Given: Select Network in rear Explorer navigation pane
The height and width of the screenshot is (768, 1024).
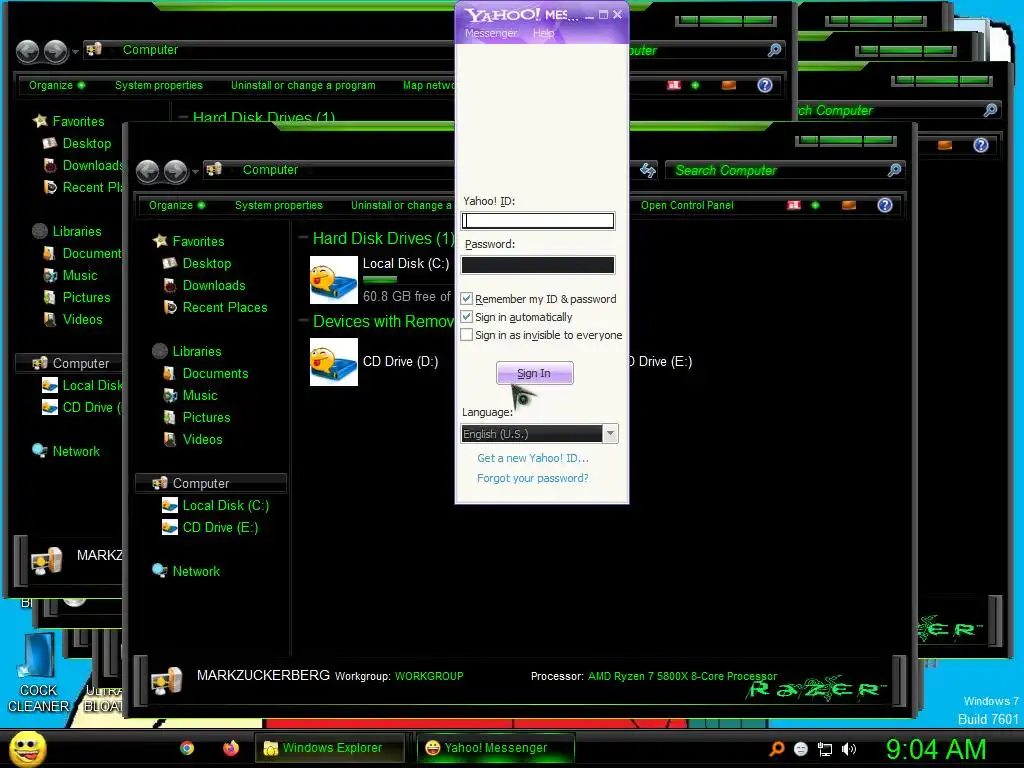Looking at the screenshot, I should (x=76, y=451).
